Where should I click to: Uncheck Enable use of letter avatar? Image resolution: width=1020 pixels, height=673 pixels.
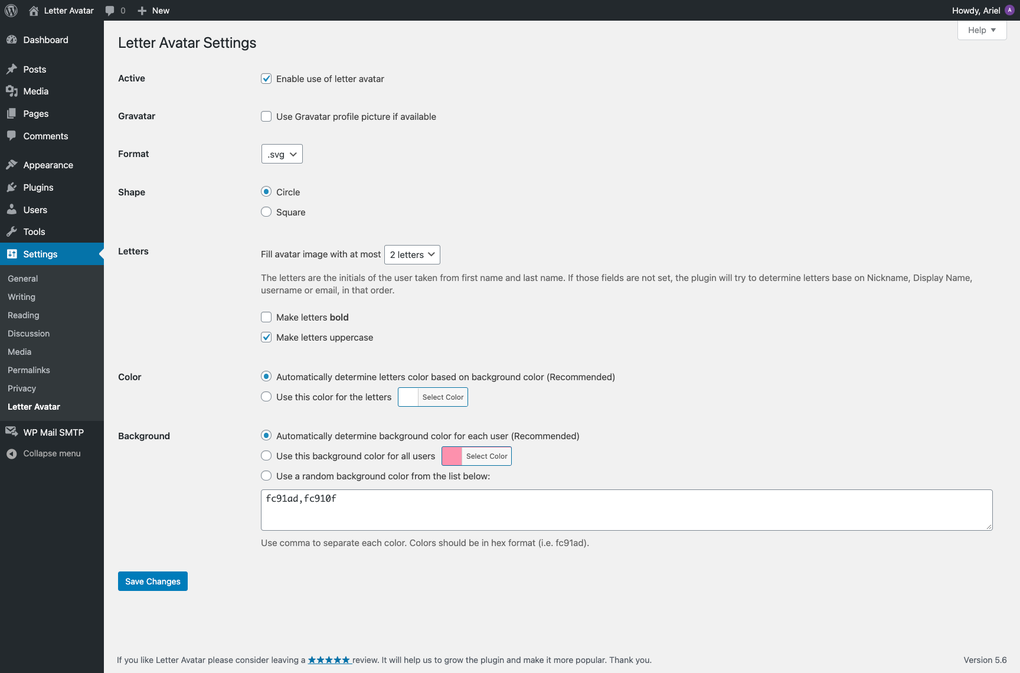pyautogui.click(x=266, y=78)
